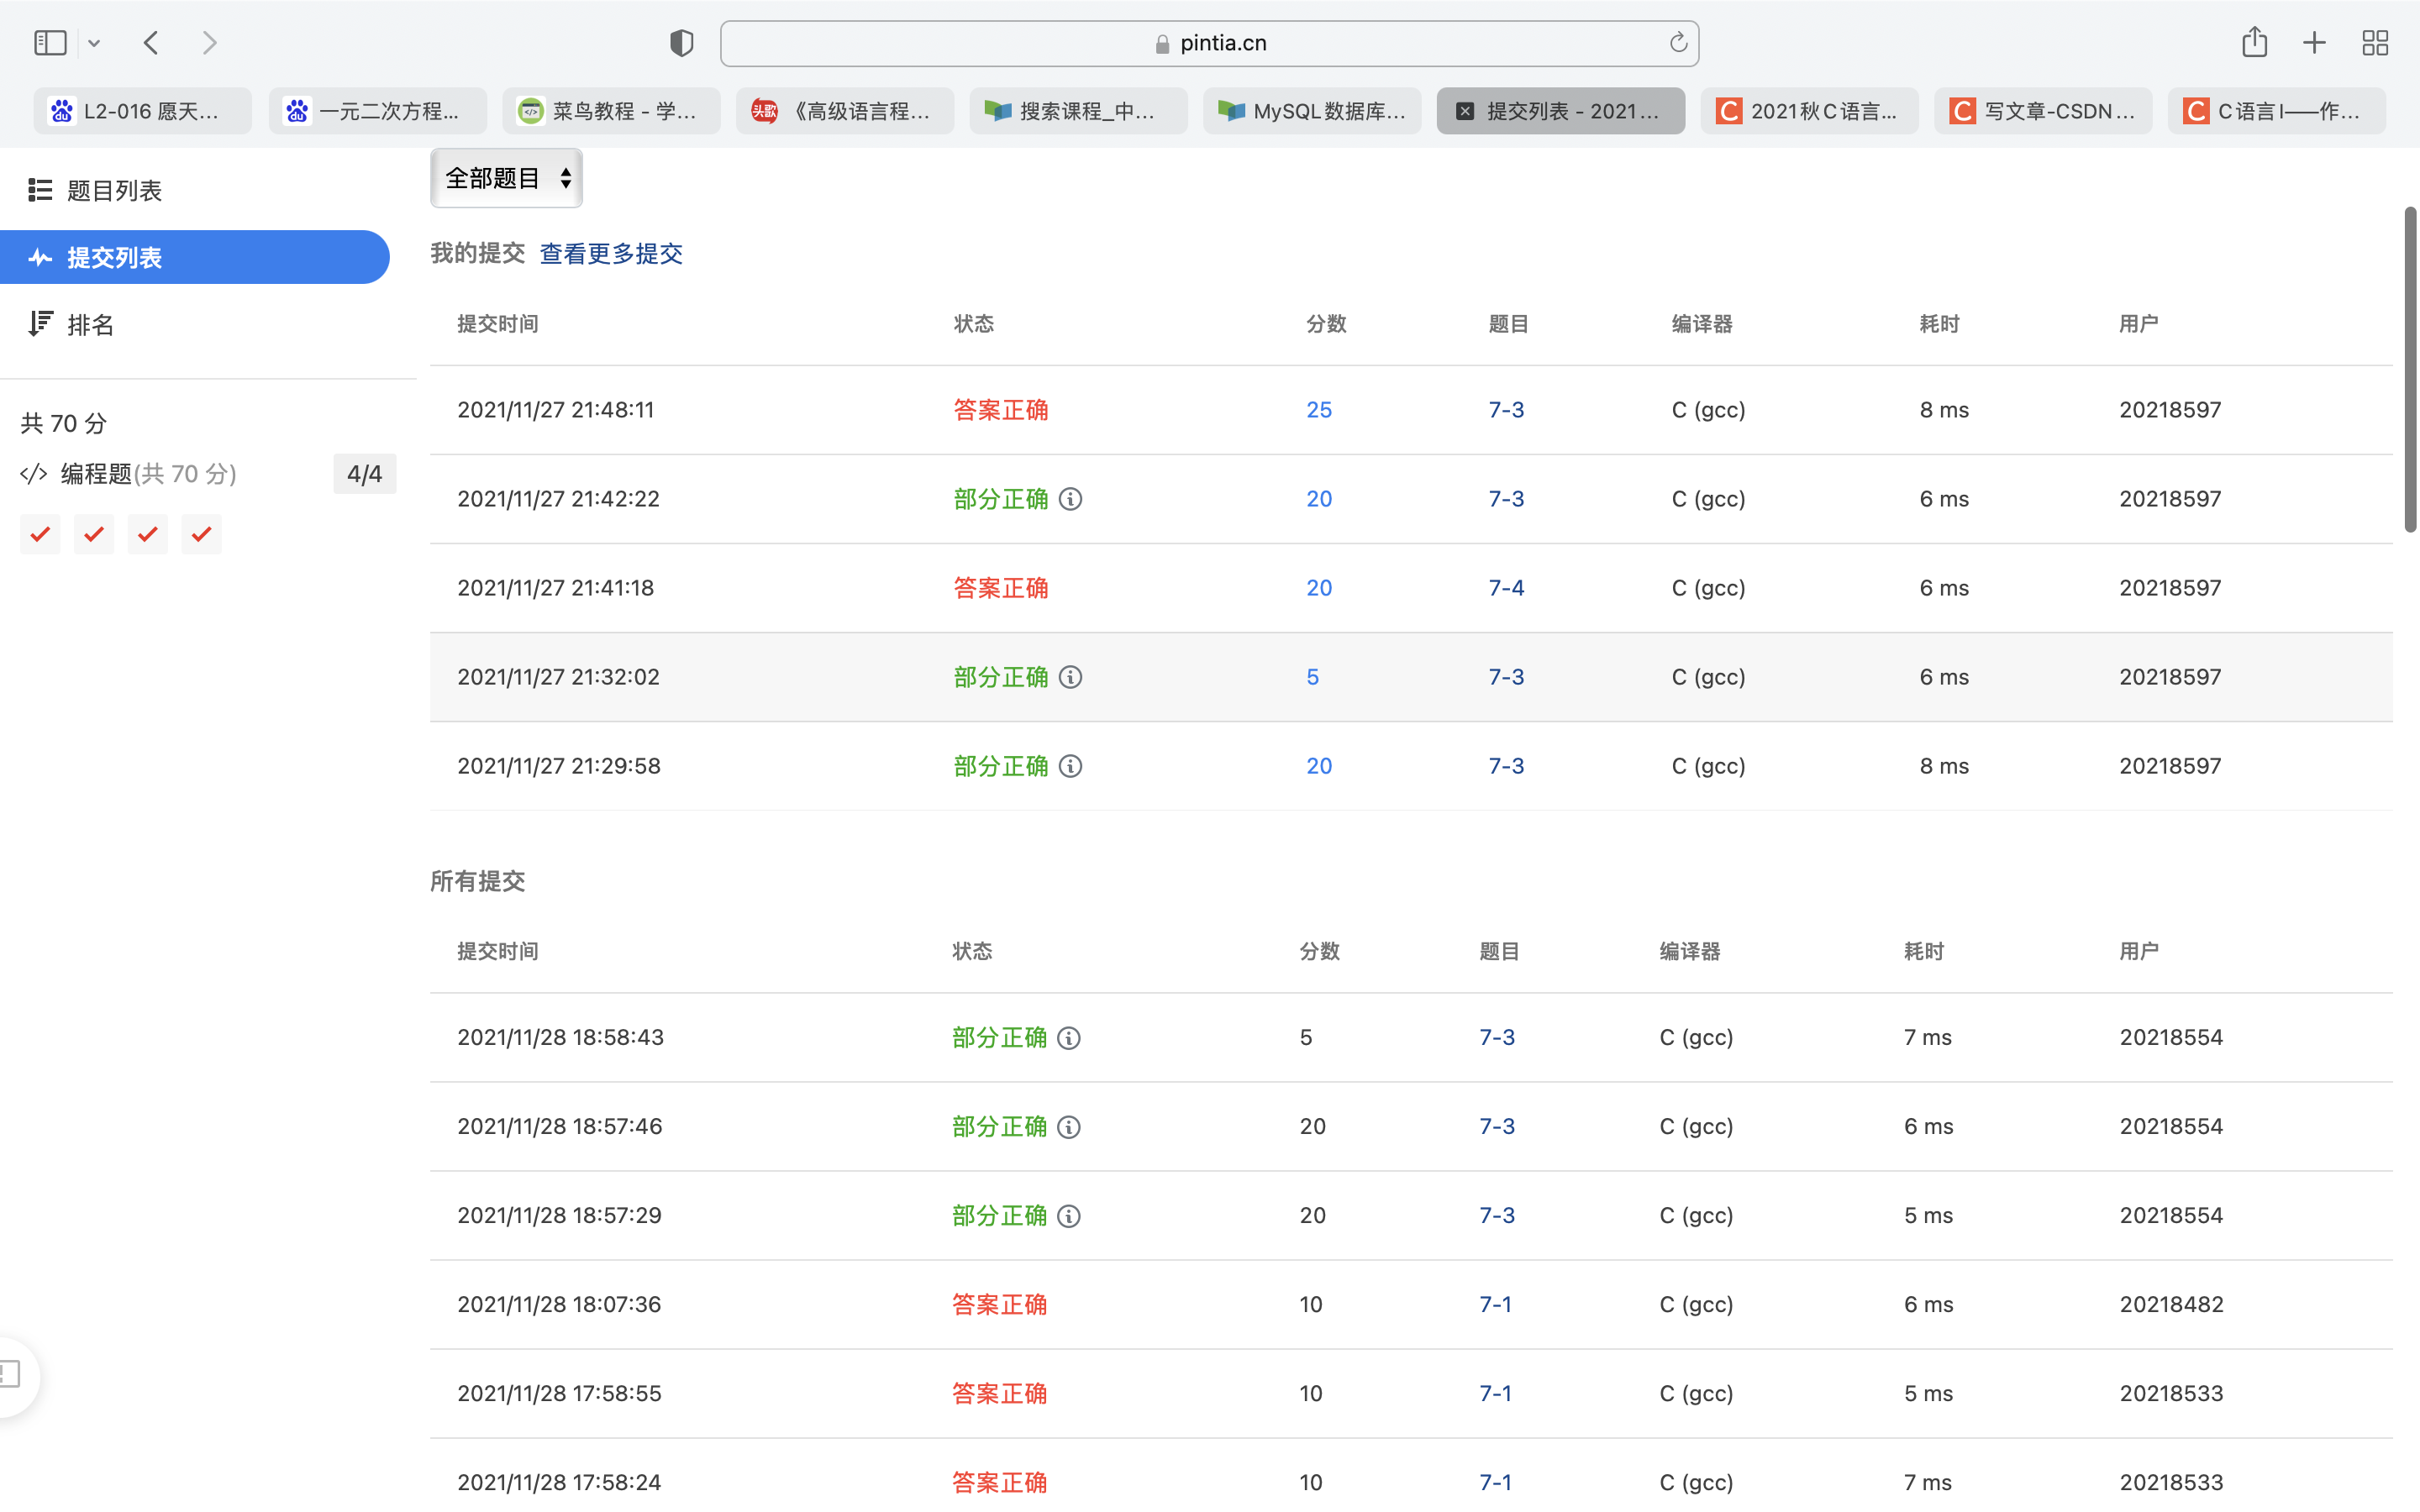Open problem 7-3 for 18:58:43 submission

coord(1497,1037)
